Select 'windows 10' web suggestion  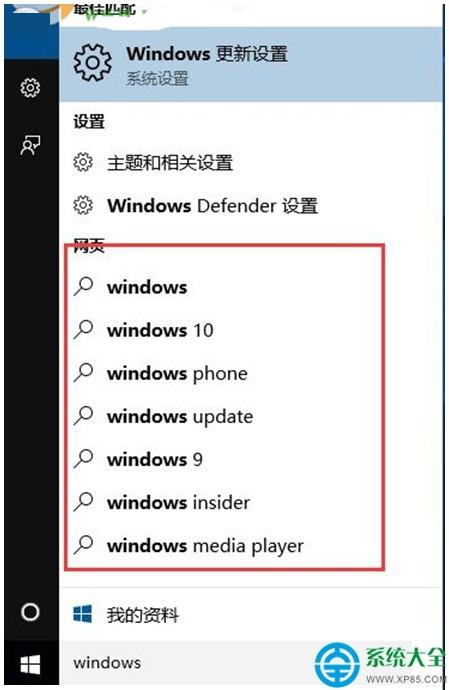[x=224, y=330]
